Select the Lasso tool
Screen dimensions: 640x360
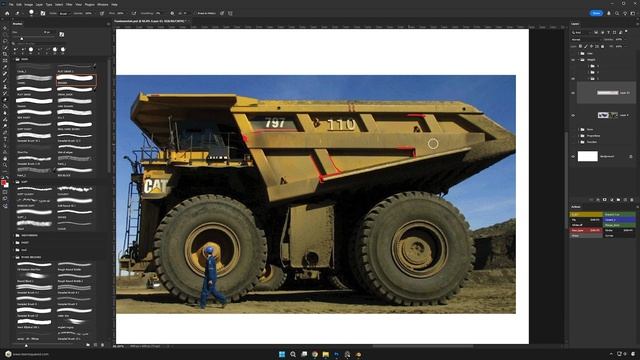click(5, 41)
